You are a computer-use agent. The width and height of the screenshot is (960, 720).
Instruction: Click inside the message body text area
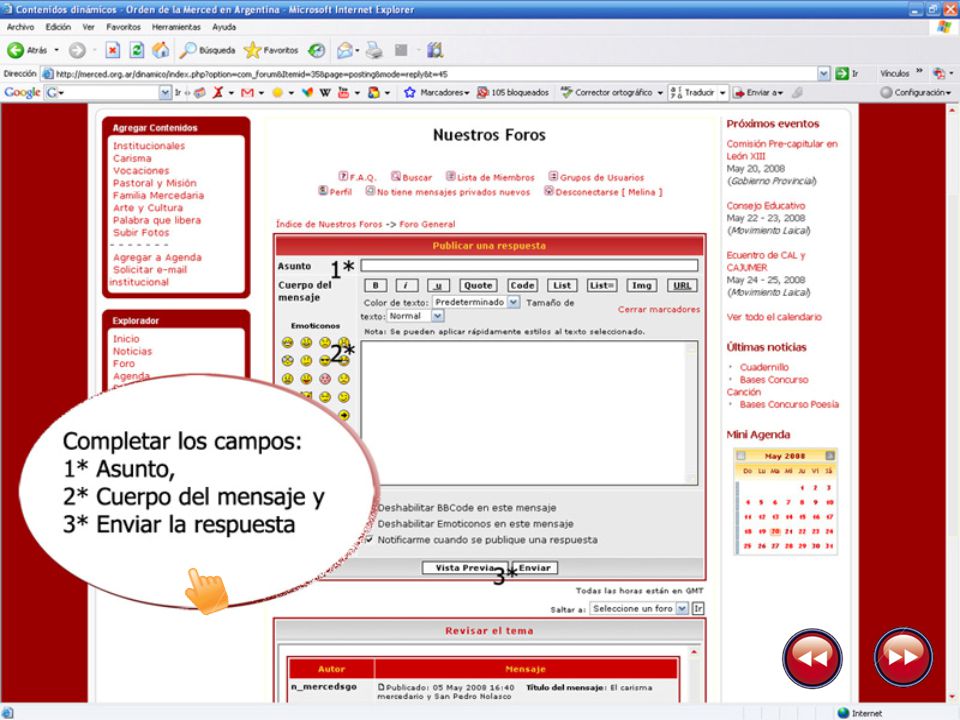tap(529, 413)
